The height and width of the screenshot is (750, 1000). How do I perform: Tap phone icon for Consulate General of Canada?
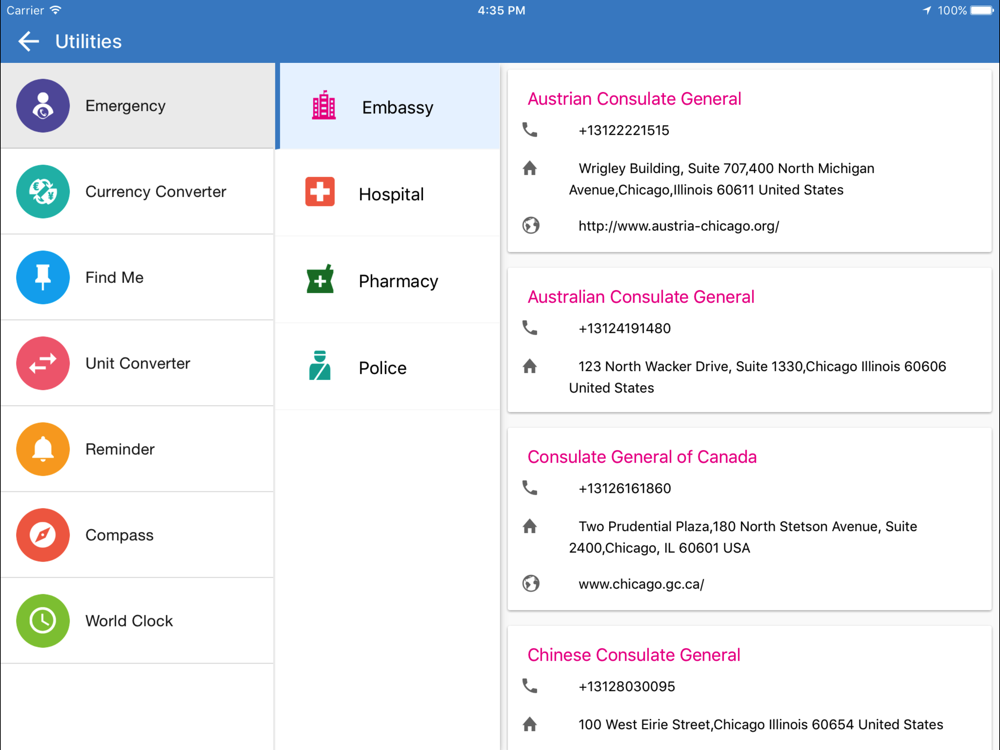[530, 488]
